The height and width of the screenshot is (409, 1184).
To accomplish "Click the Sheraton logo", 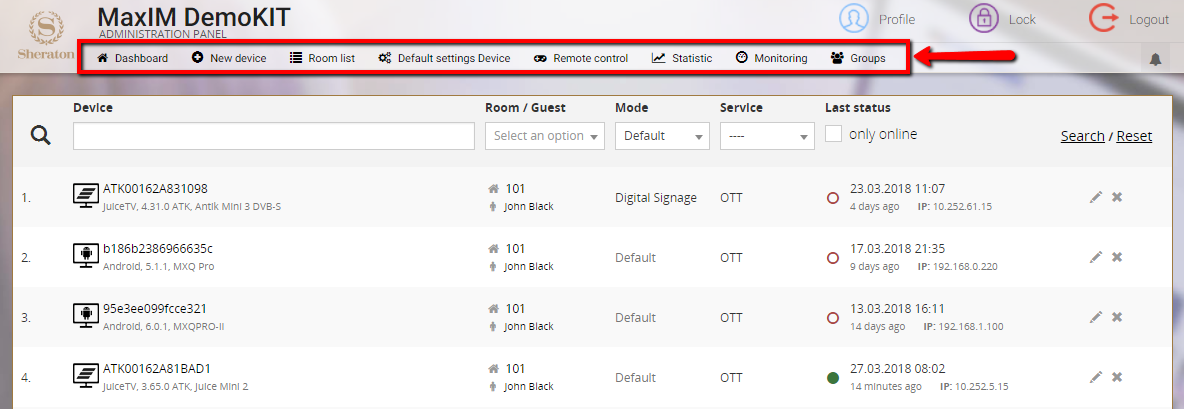I will [x=45, y=35].
